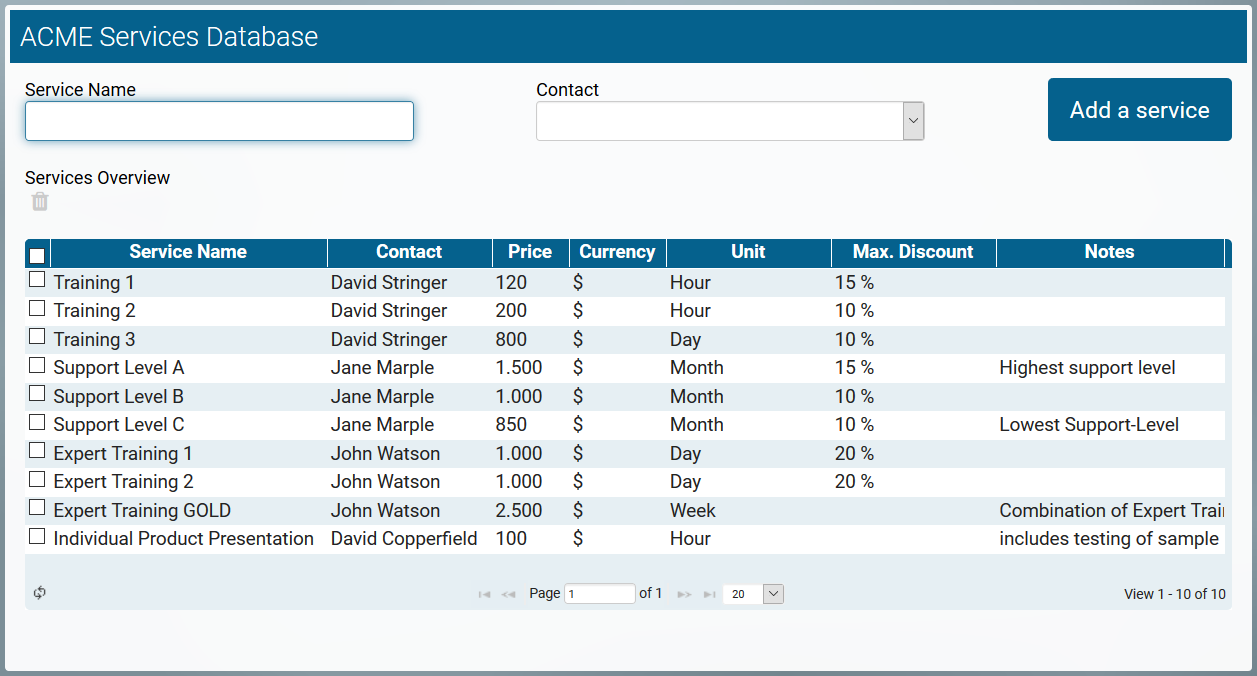
Task: Click the last page arrow icon
Action: 709,593
